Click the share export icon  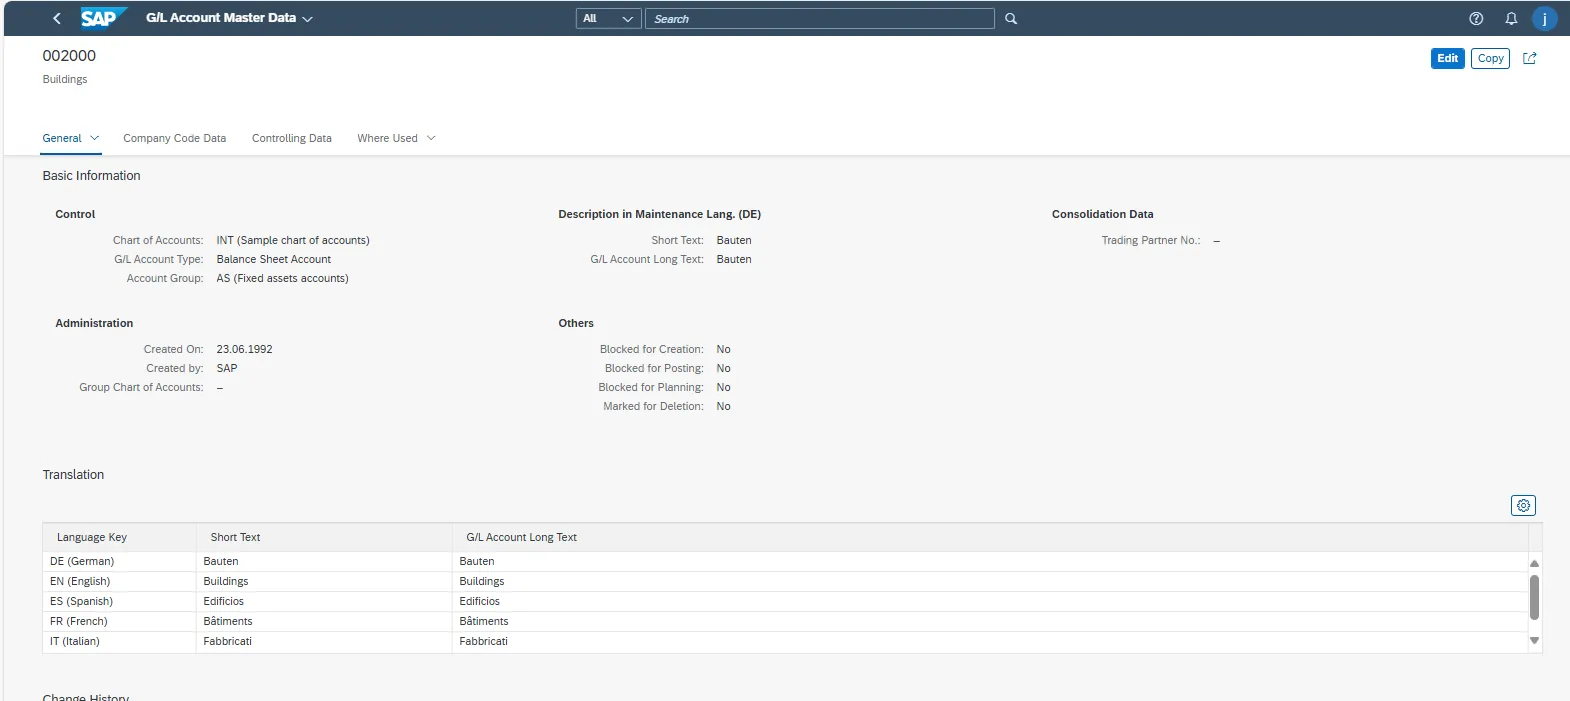click(x=1529, y=58)
